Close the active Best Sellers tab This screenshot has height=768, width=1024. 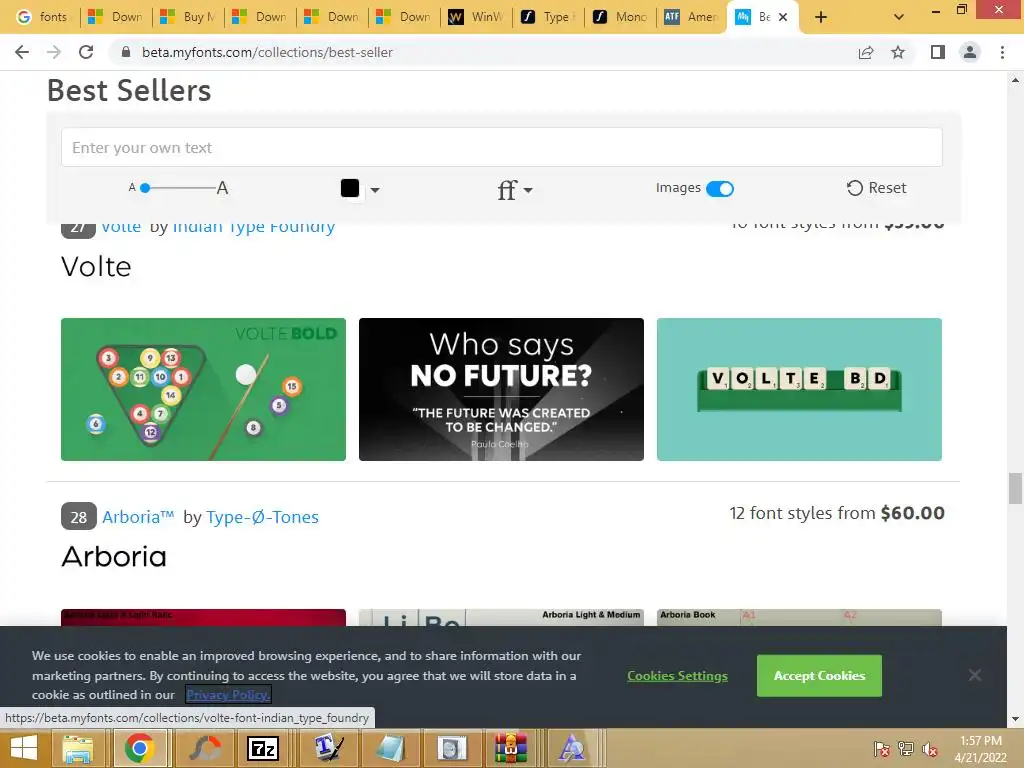coord(783,17)
